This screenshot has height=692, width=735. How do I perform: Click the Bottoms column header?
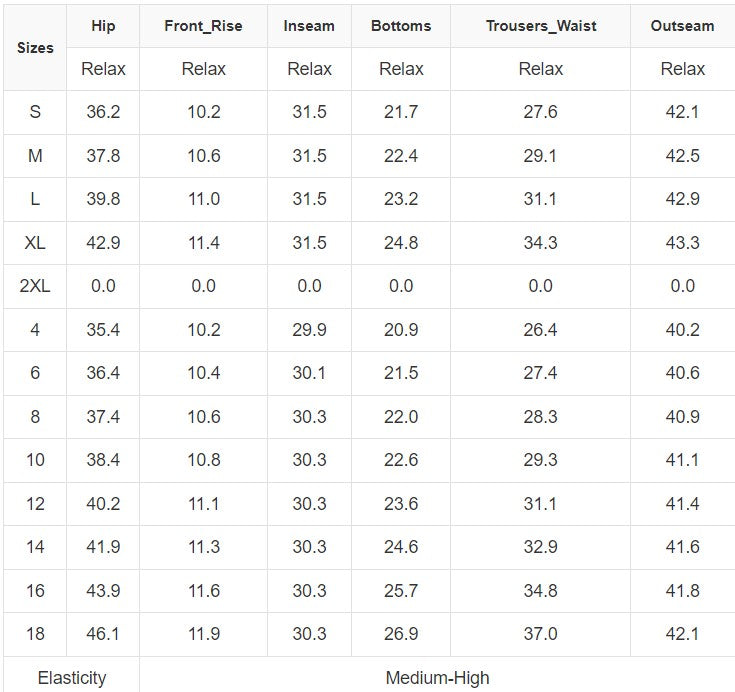click(x=401, y=26)
